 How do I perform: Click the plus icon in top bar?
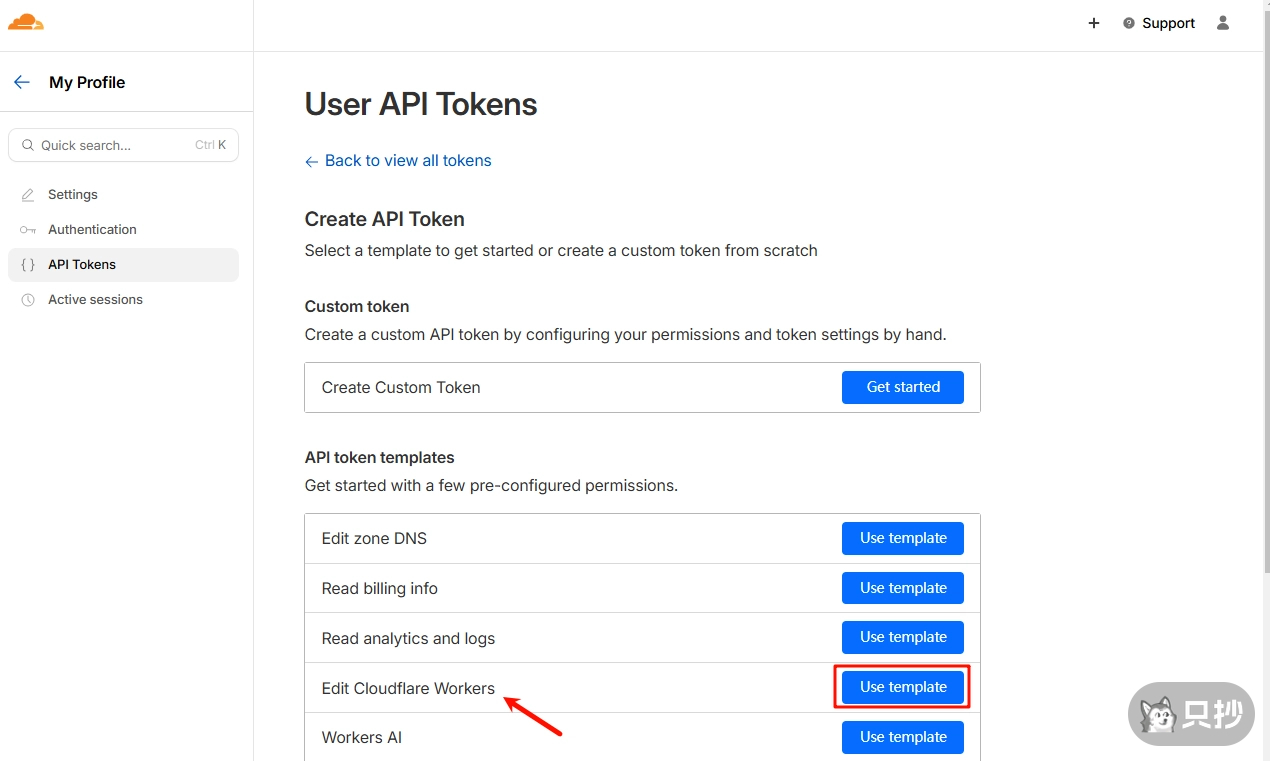click(1094, 23)
